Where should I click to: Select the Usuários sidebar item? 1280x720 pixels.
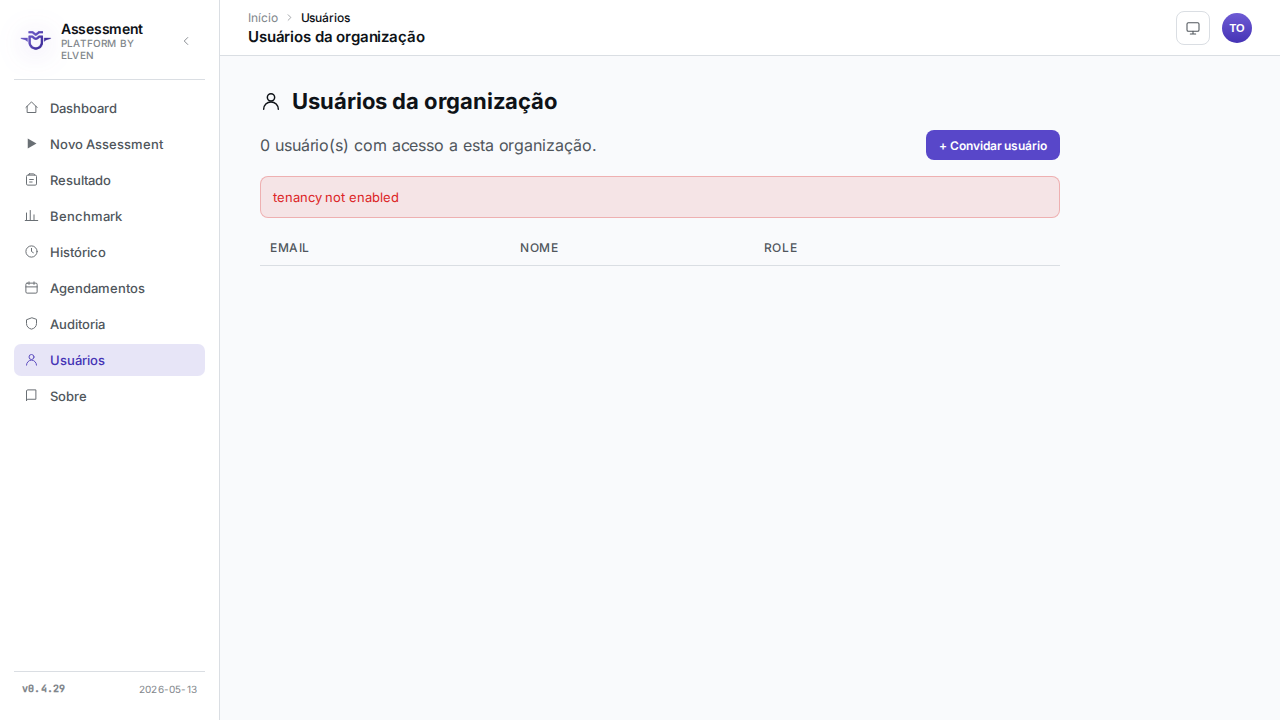click(109, 360)
